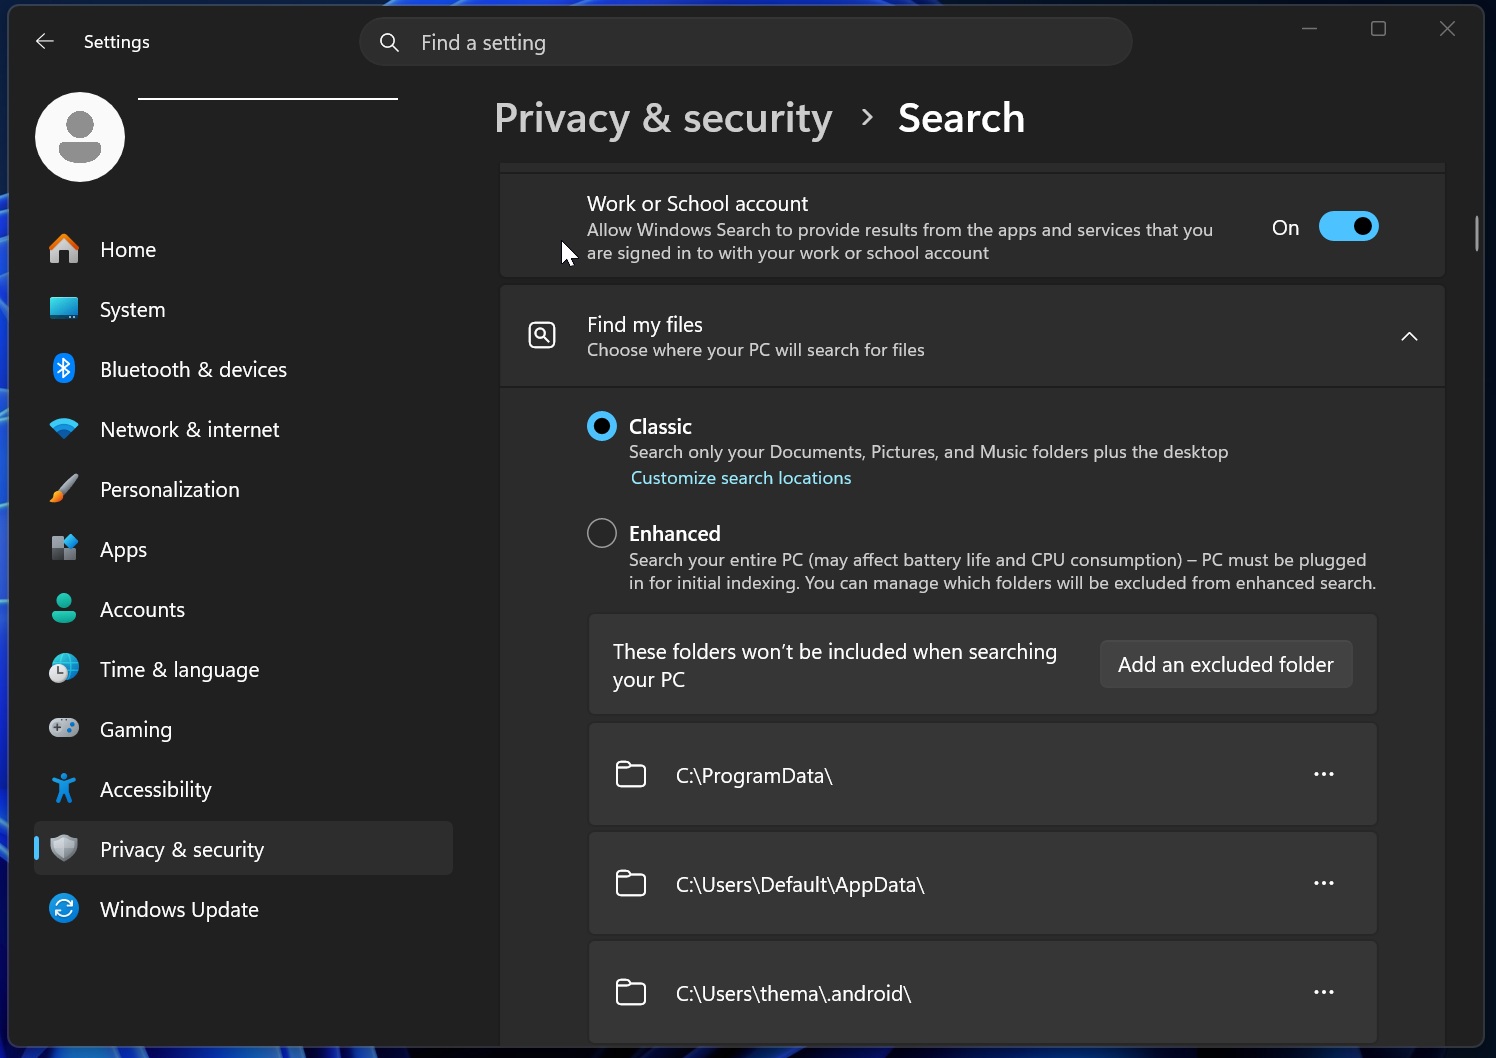1496x1058 pixels.
Task: Minimize the Settings window
Action: point(1309,29)
